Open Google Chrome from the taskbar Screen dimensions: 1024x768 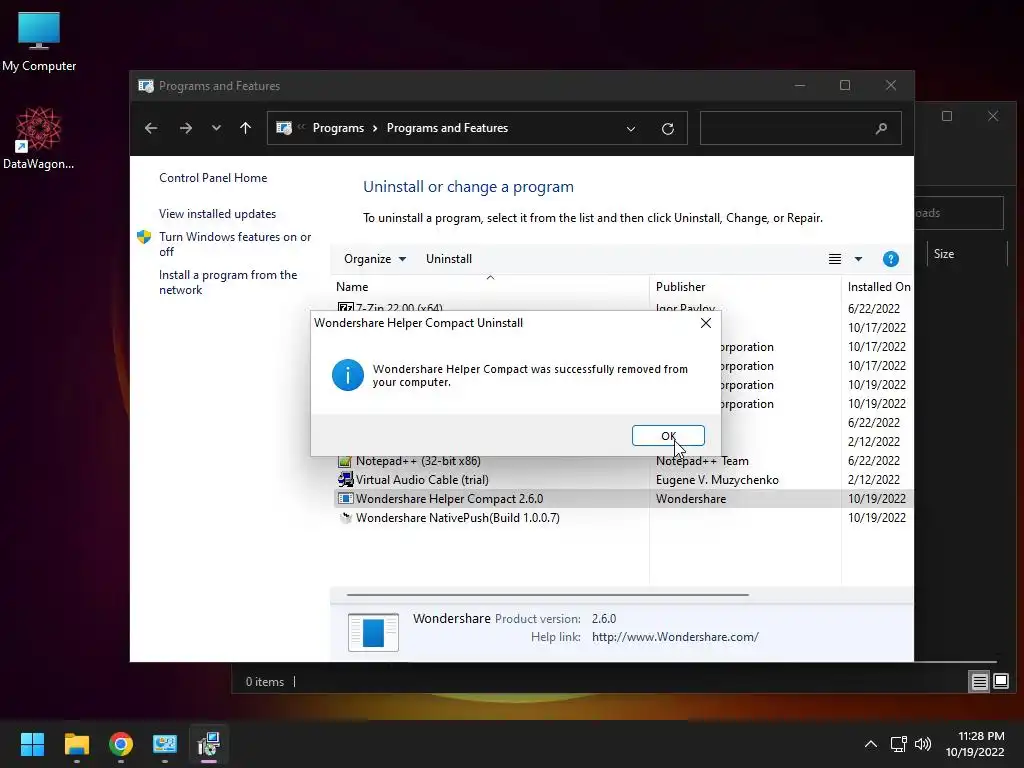[121, 744]
